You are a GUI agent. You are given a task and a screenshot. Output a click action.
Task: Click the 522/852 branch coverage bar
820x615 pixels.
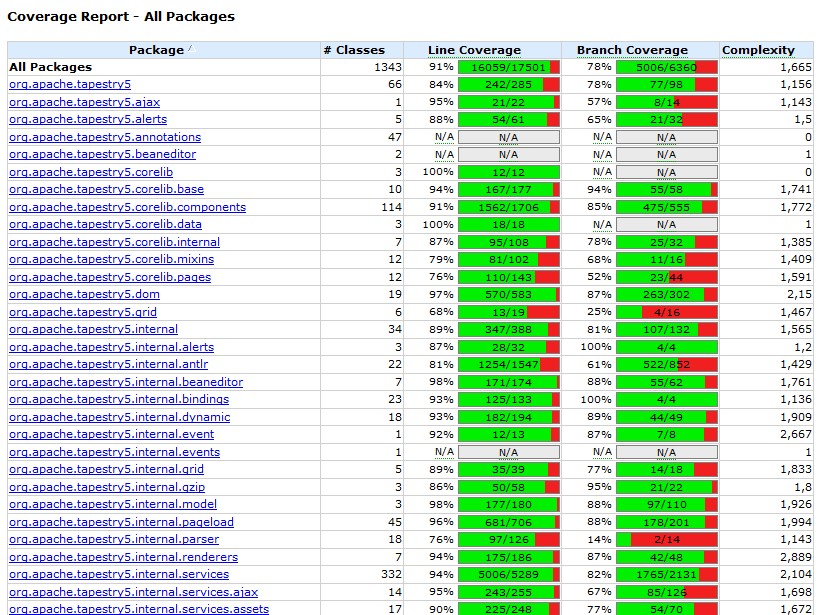pos(667,365)
